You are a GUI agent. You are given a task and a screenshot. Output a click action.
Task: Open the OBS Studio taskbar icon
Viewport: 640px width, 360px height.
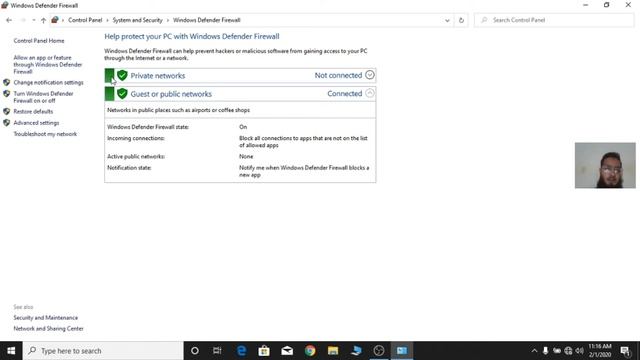tap(379, 351)
